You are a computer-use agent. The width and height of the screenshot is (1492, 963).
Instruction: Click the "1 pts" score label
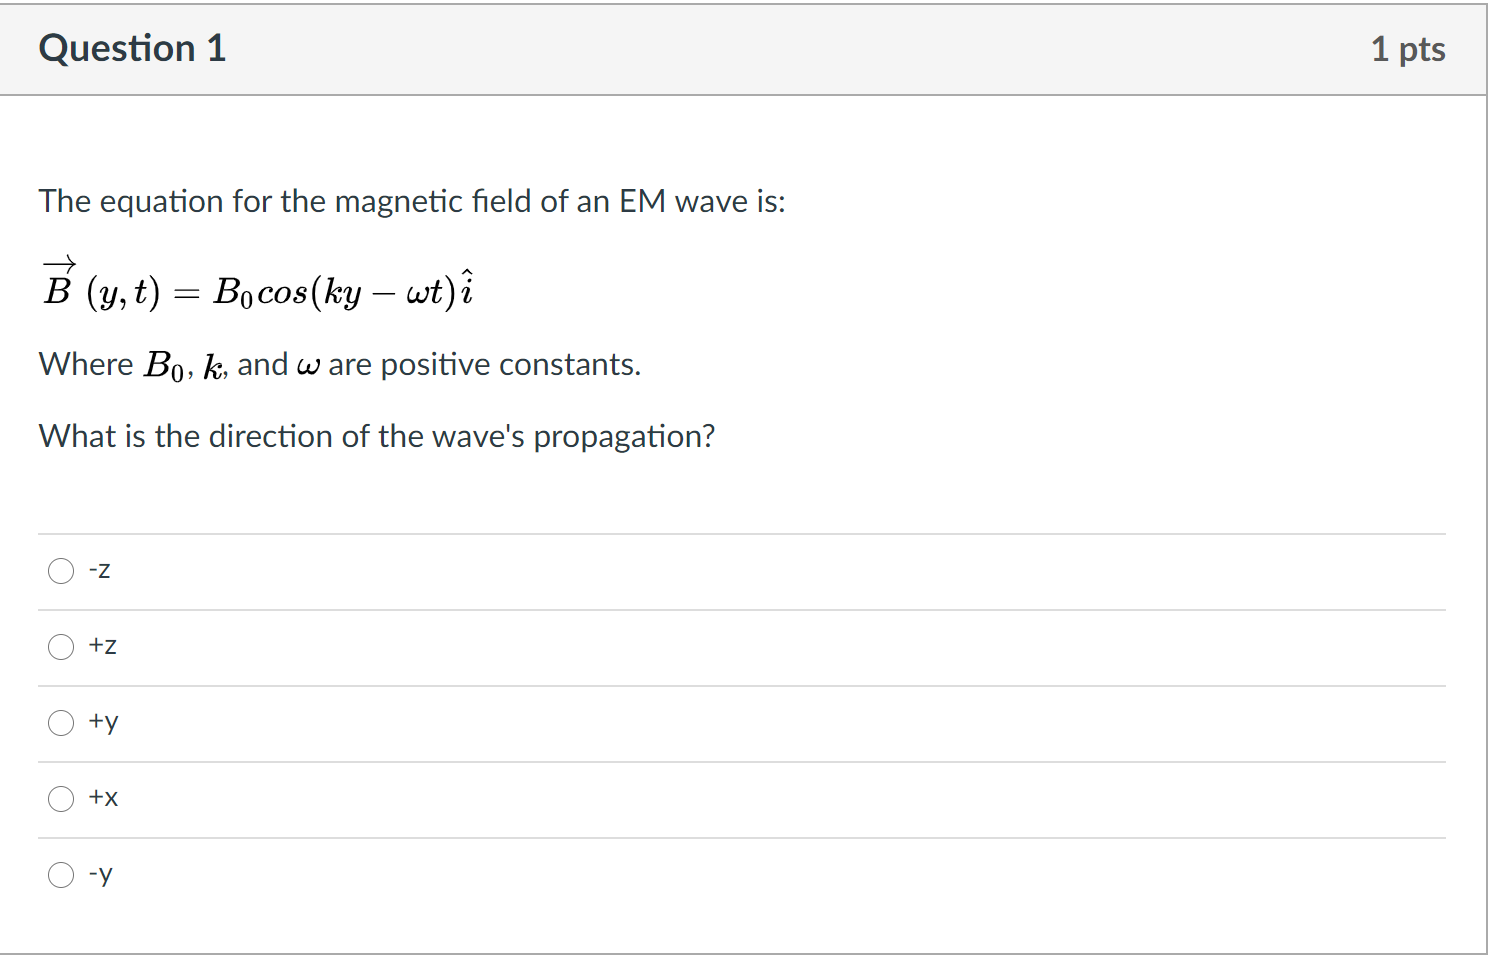click(1408, 49)
